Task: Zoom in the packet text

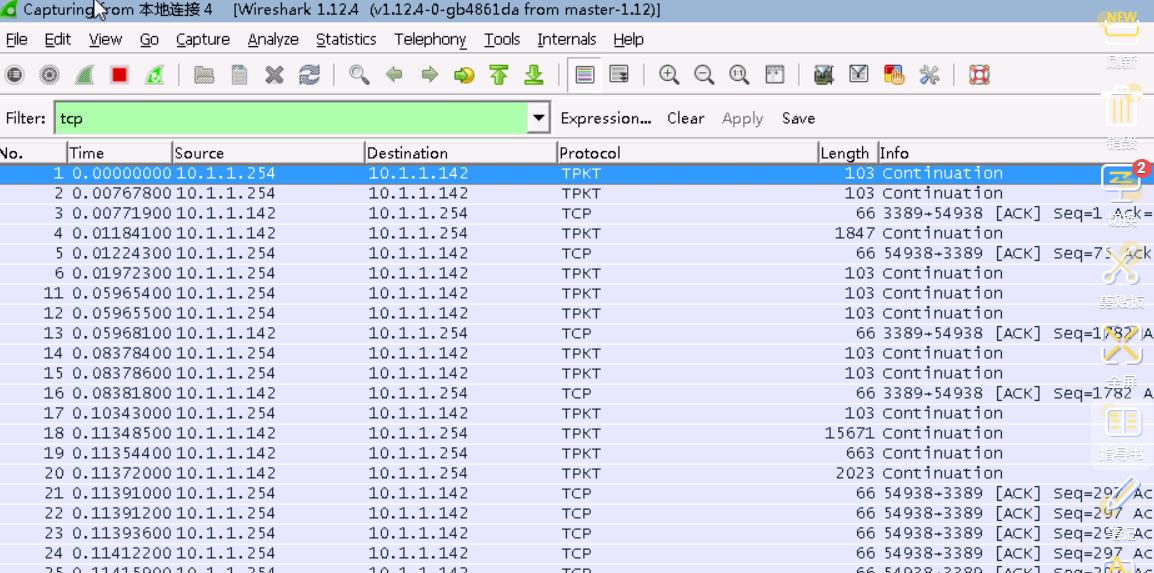Action: tap(669, 74)
